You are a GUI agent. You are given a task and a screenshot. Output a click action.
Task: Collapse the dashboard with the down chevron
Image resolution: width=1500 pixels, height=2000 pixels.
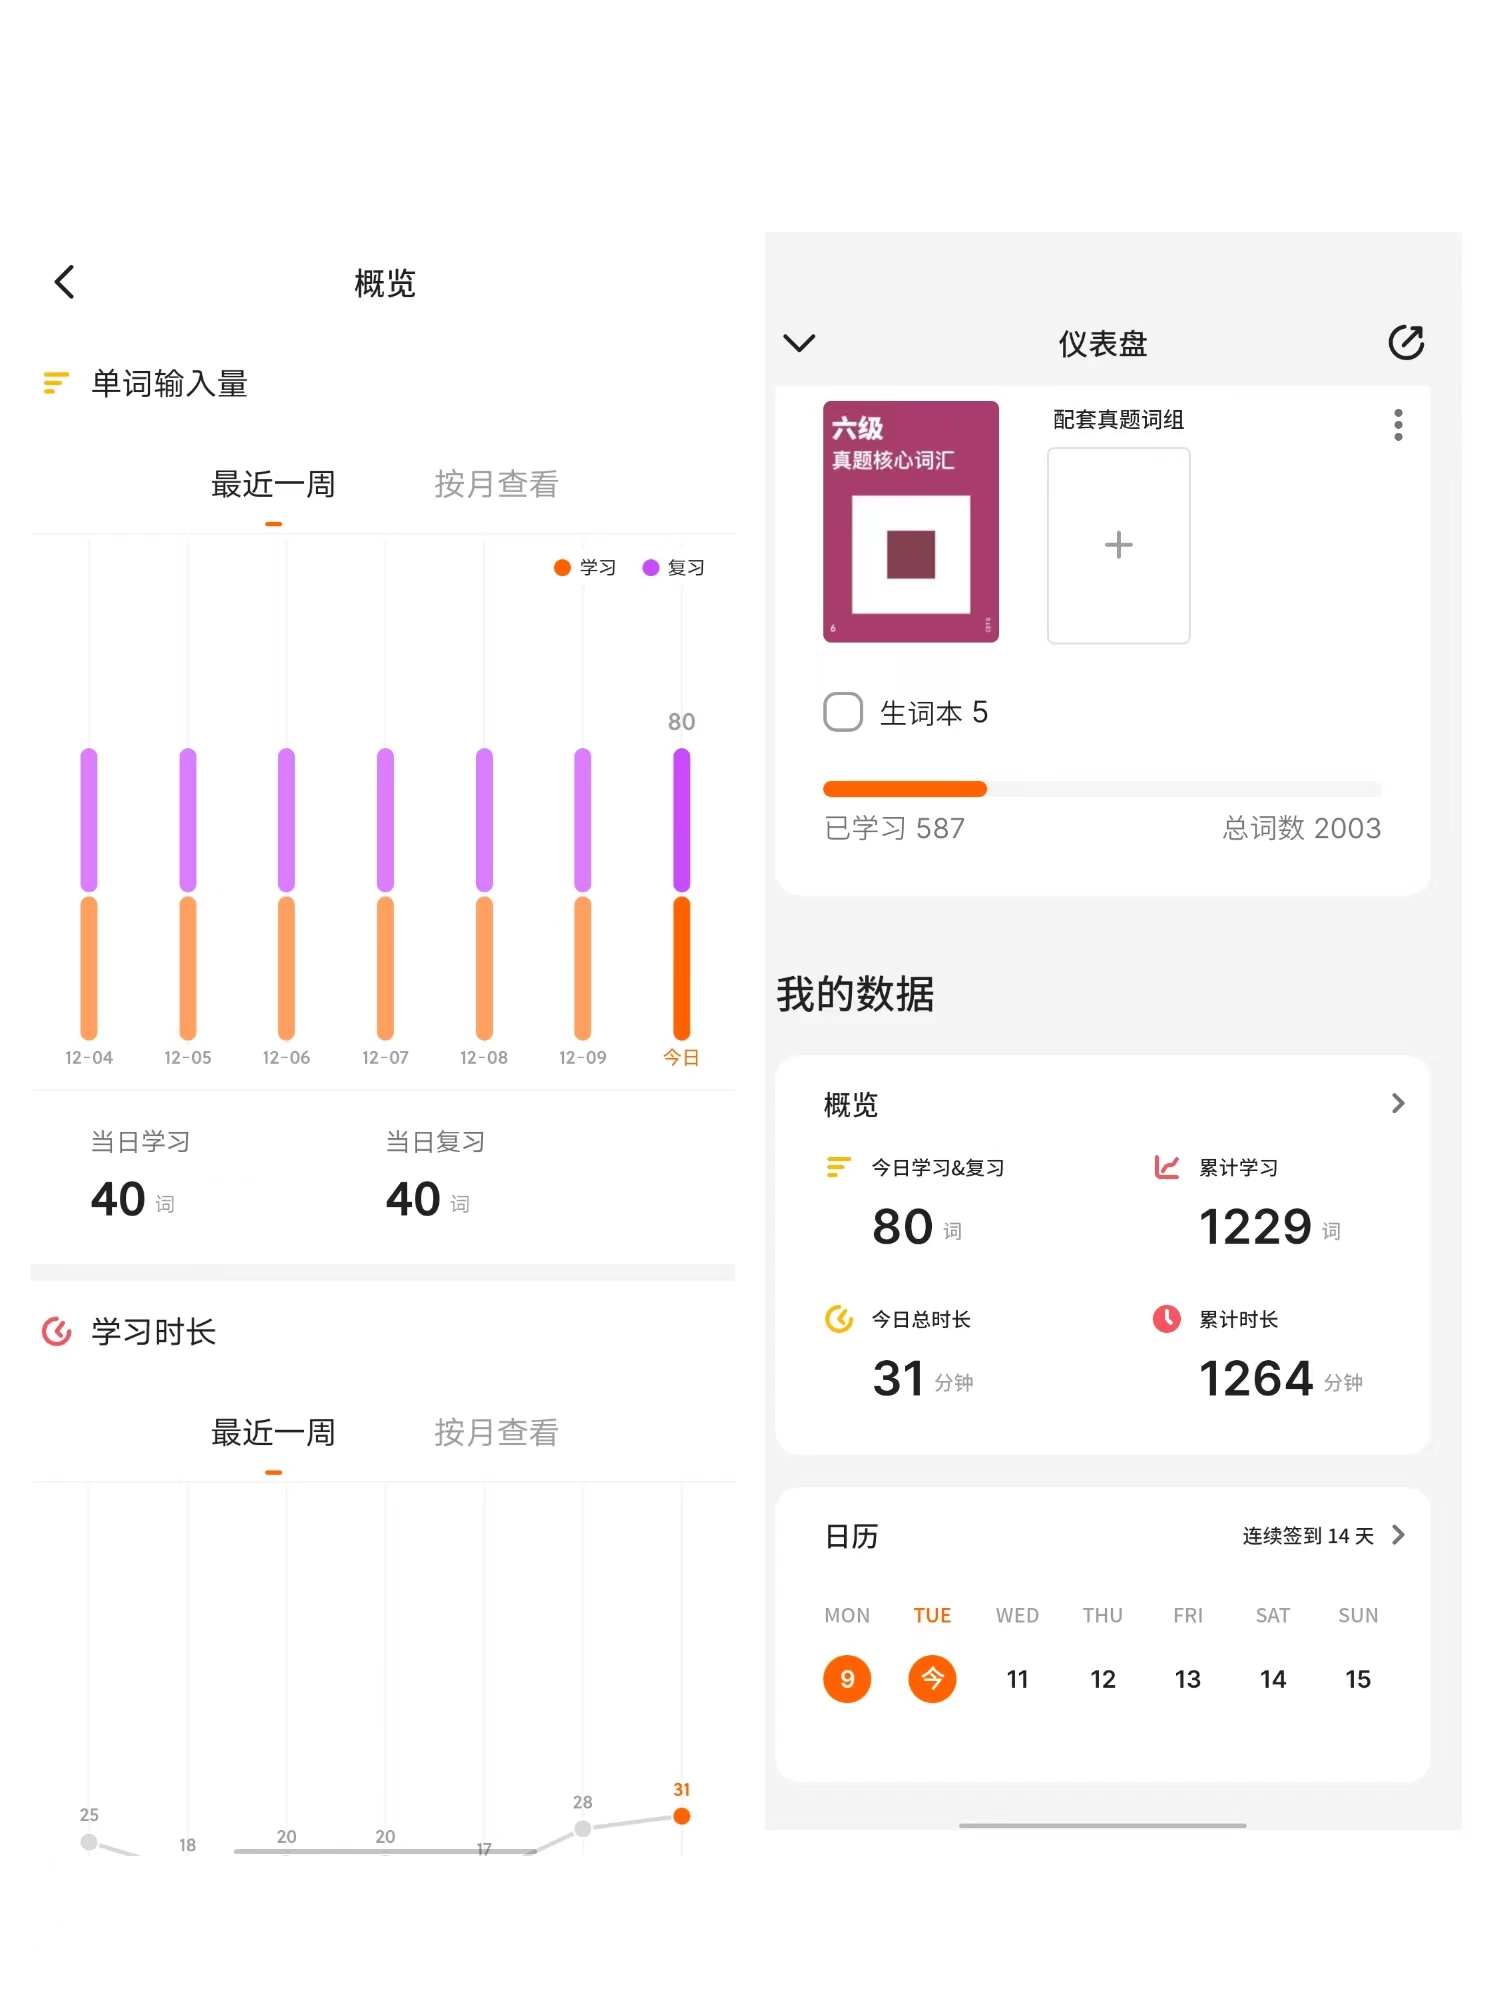pos(799,343)
